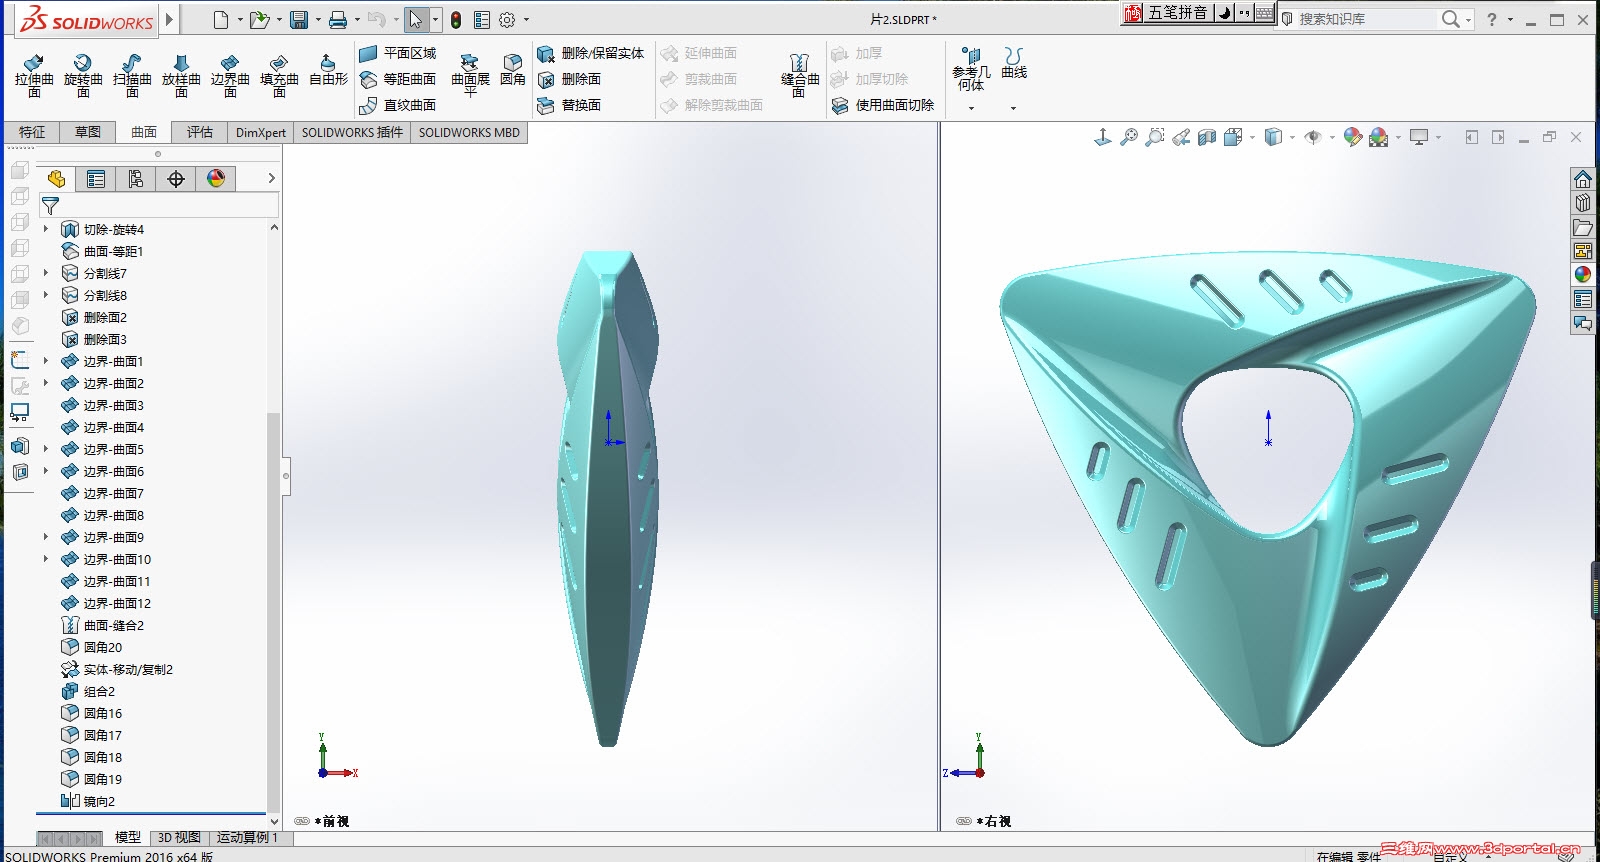Select the 拉伸曲面 extruded surface tool
1600x862 pixels.
tap(34, 75)
